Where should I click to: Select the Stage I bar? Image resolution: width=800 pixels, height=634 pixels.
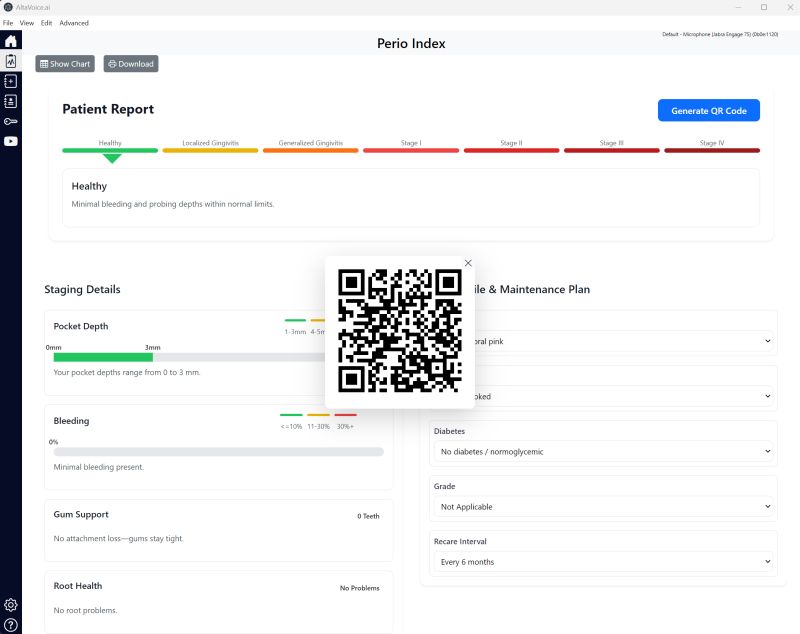click(411, 150)
